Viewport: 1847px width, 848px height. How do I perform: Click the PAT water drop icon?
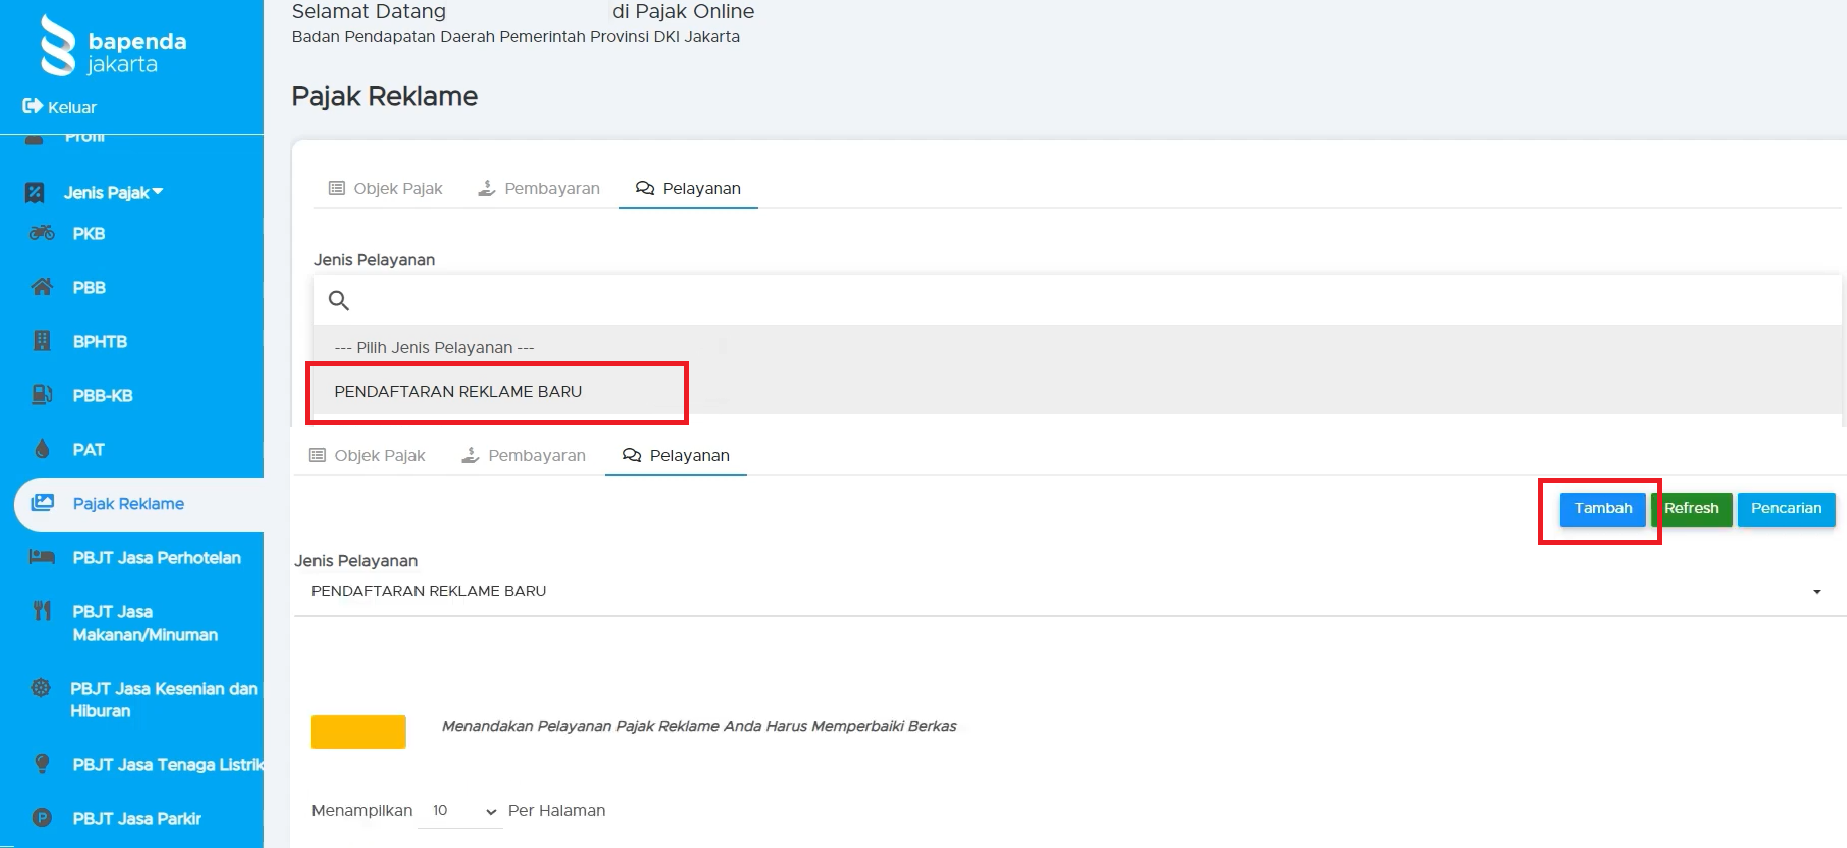click(x=42, y=449)
